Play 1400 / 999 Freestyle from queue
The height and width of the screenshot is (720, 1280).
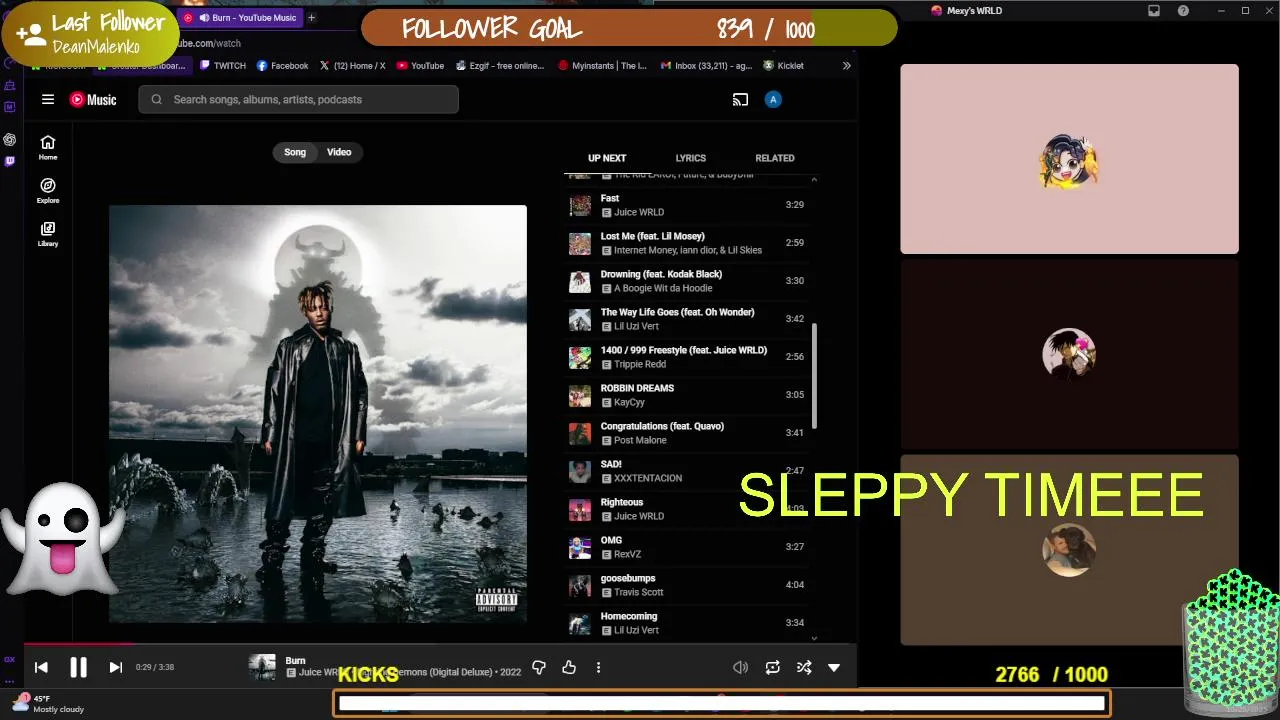pos(687,357)
